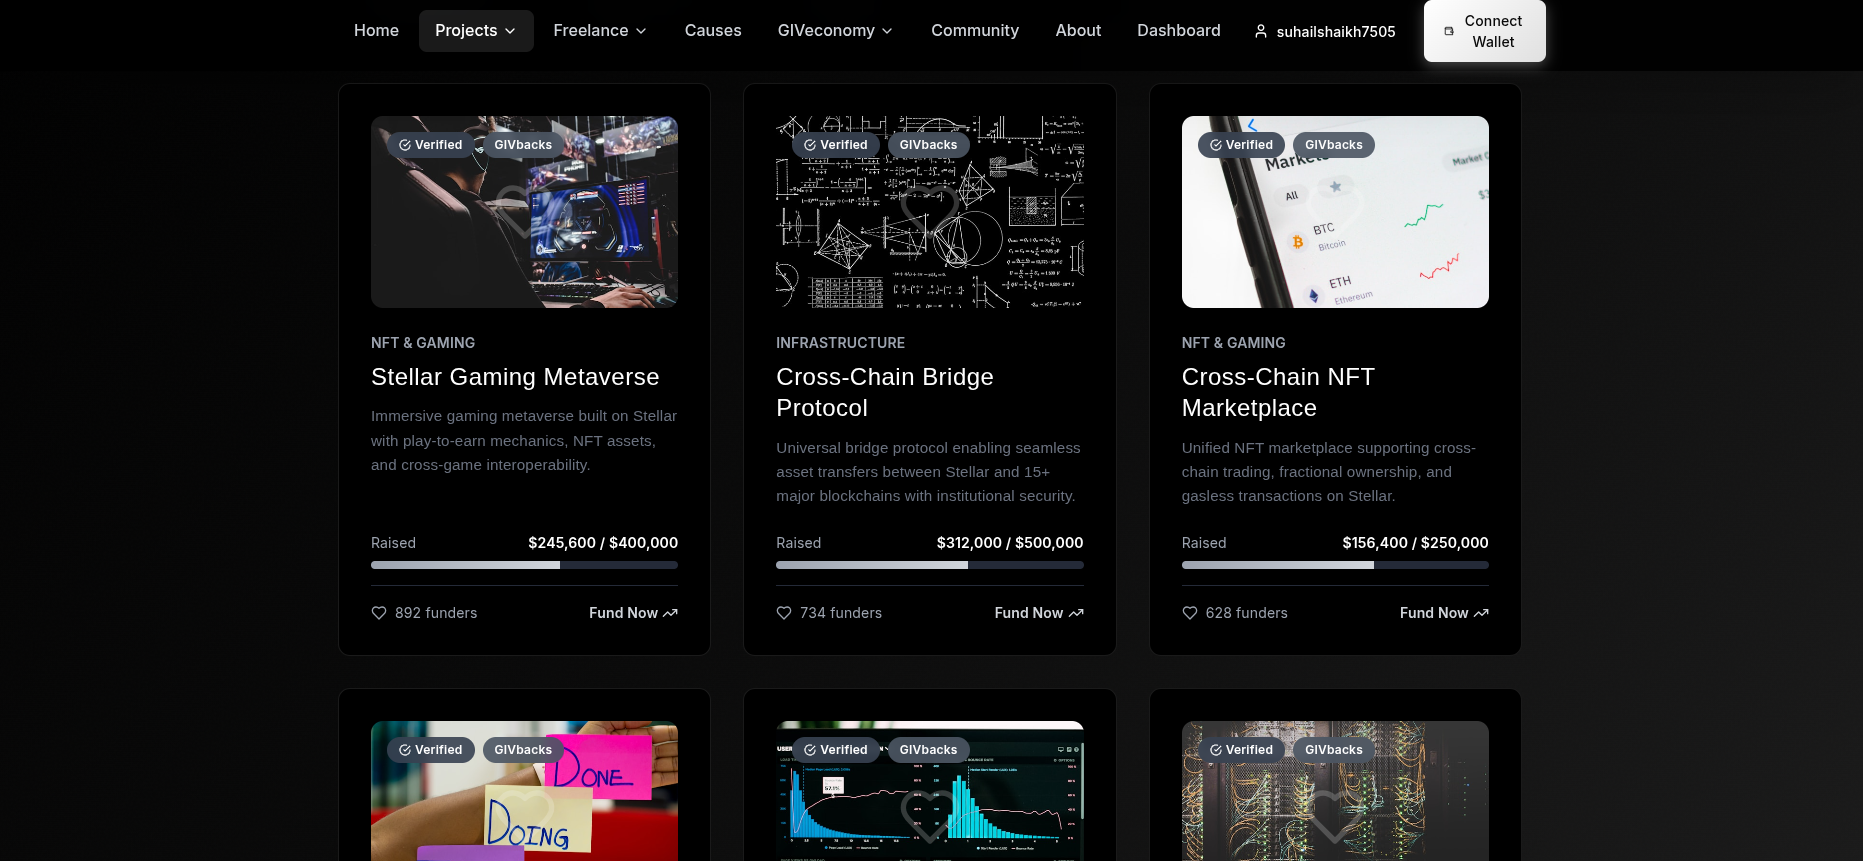Favorite Stellar Gaming Metaverse via image heart overlay
Image resolution: width=1863 pixels, height=861 pixels.
tap(524, 212)
